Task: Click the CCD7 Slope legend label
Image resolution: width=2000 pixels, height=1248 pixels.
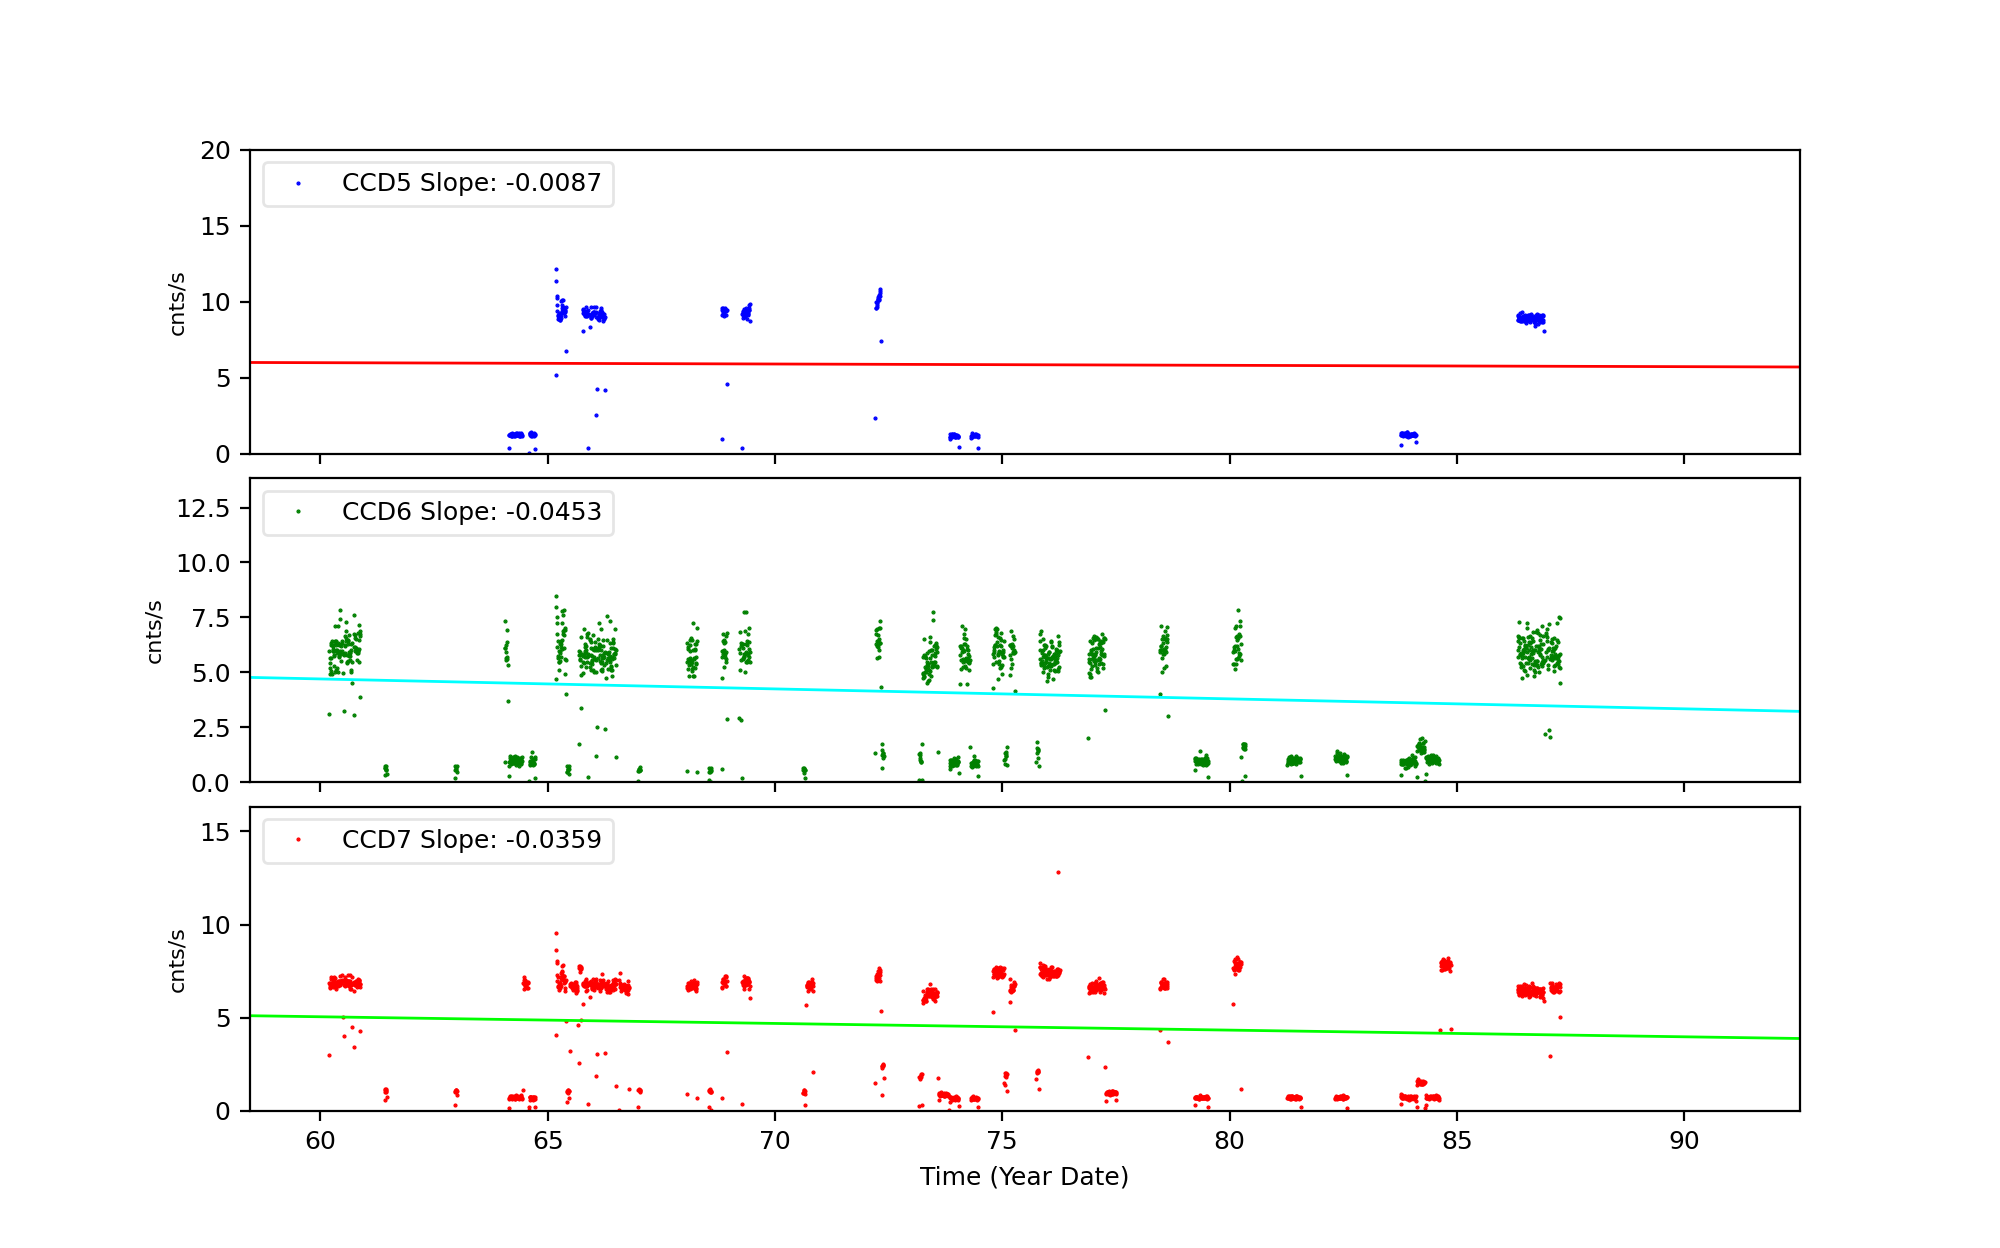Action: (471, 840)
